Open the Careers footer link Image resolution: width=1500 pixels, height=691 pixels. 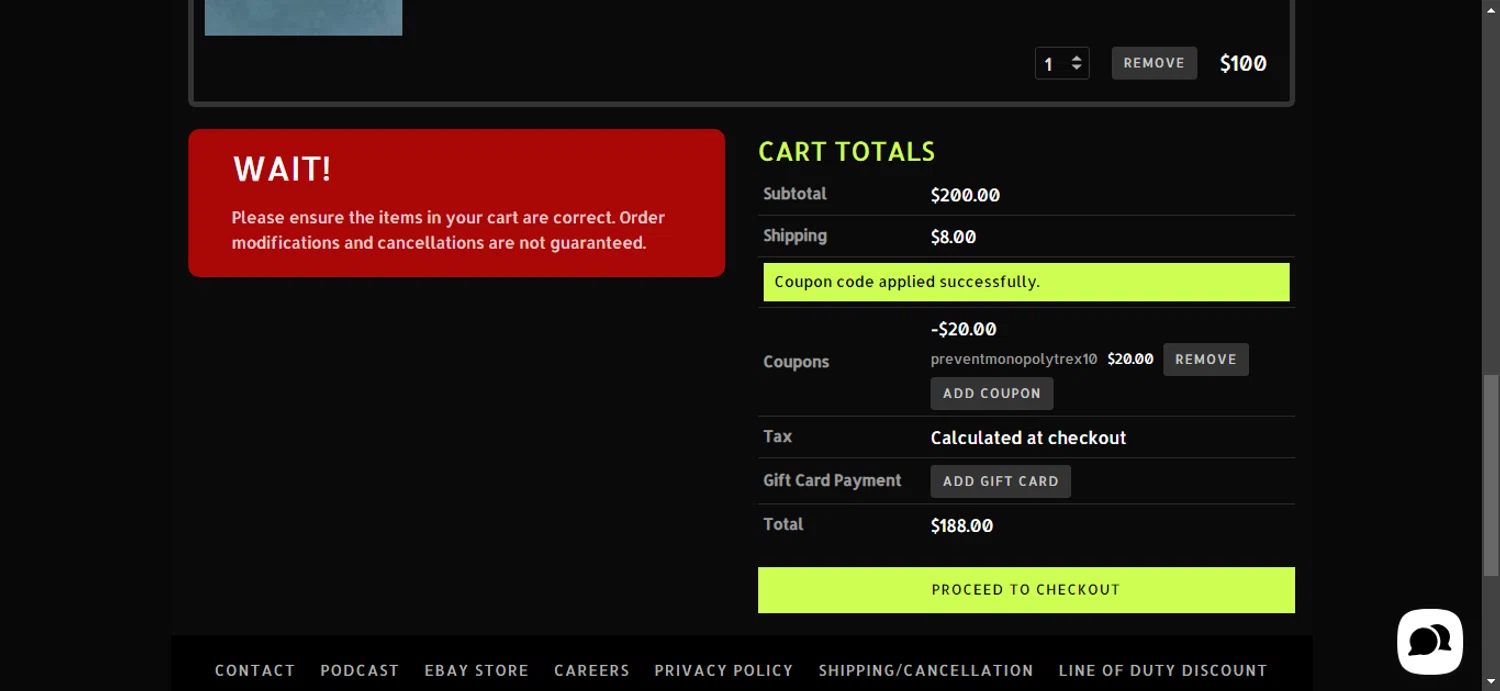point(592,670)
